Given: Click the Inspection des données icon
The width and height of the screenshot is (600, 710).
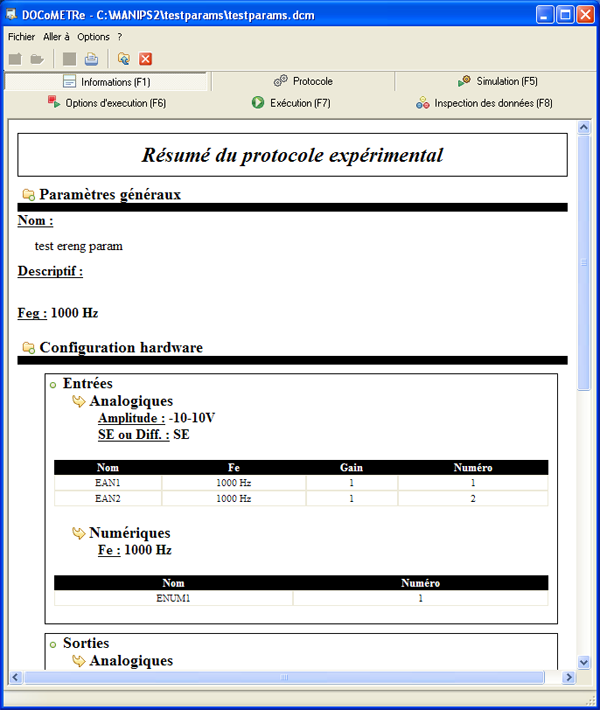Looking at the screenshot, I should (x=422, y=103).
